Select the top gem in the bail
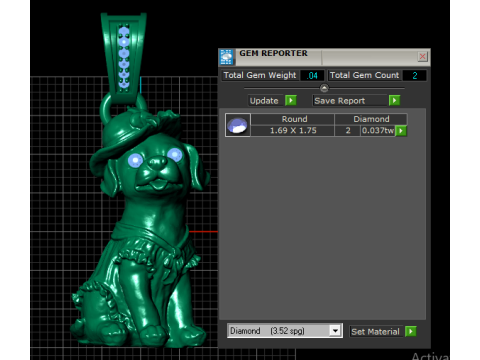480x360 pixels. 124,32
